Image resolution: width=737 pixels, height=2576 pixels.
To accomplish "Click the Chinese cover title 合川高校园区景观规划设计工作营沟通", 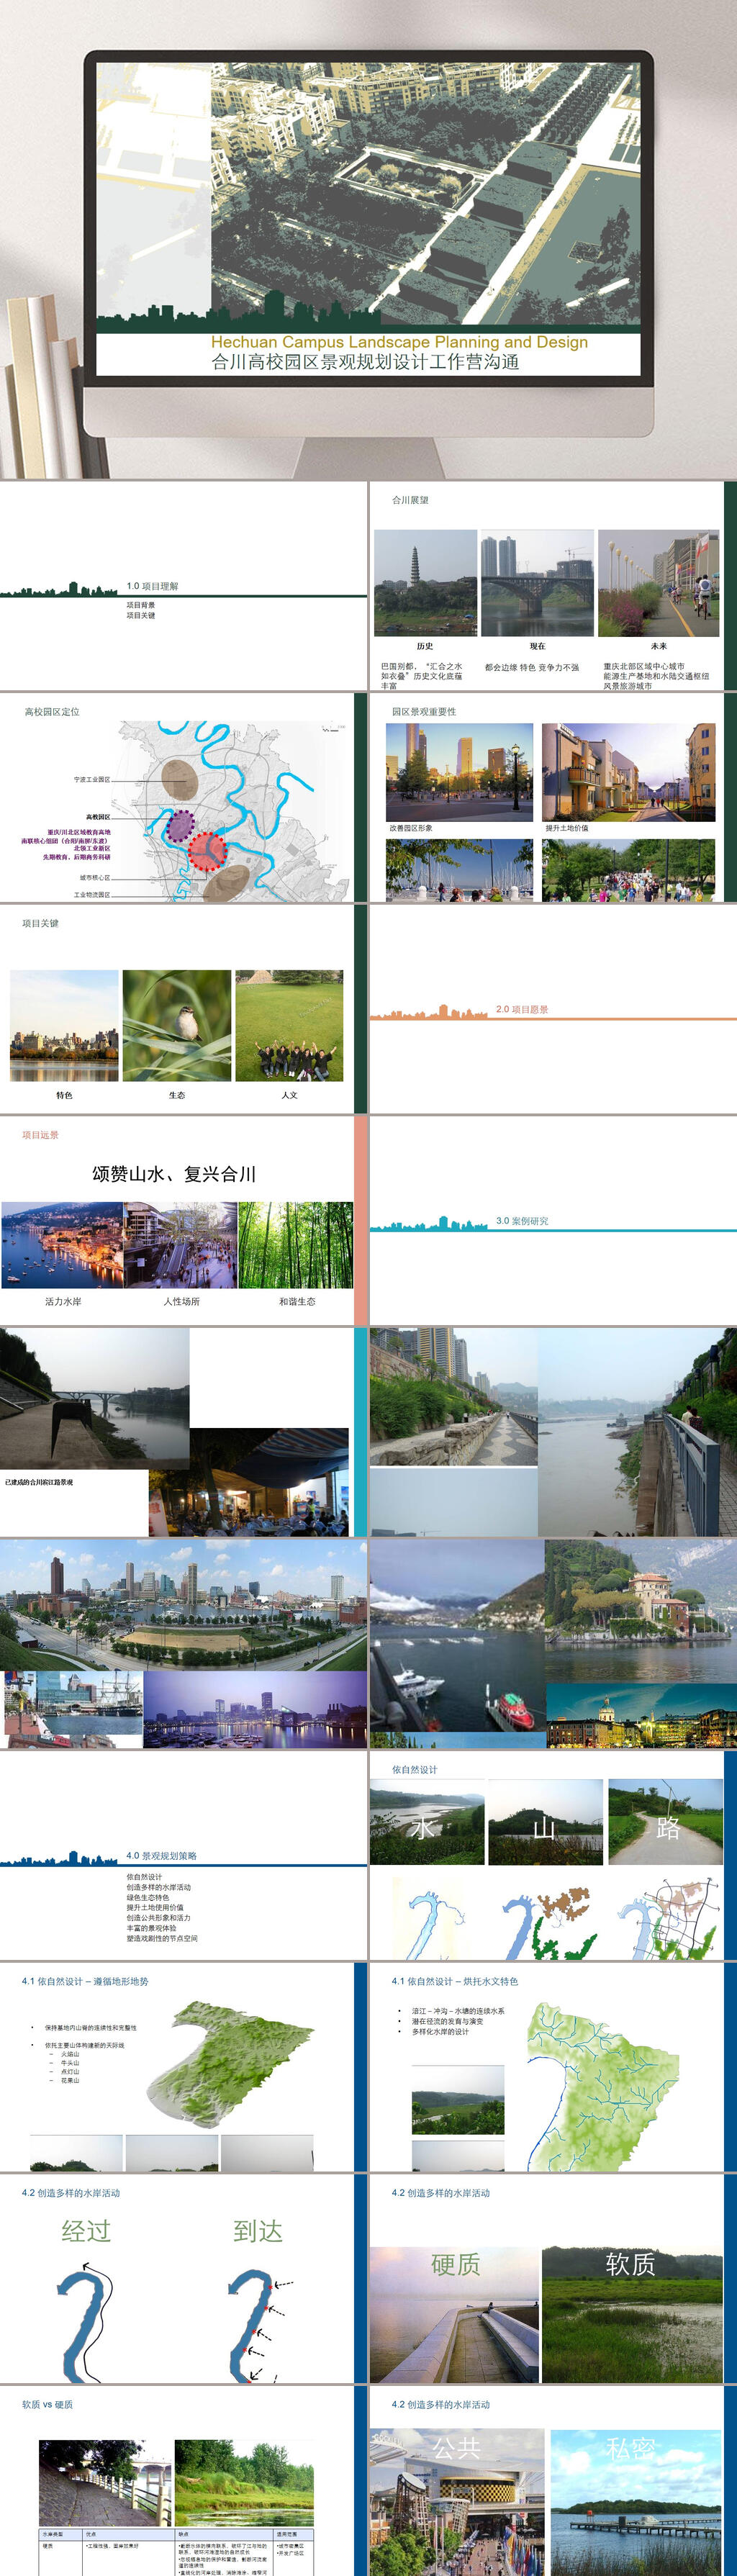I will click(x=365, y=362).
